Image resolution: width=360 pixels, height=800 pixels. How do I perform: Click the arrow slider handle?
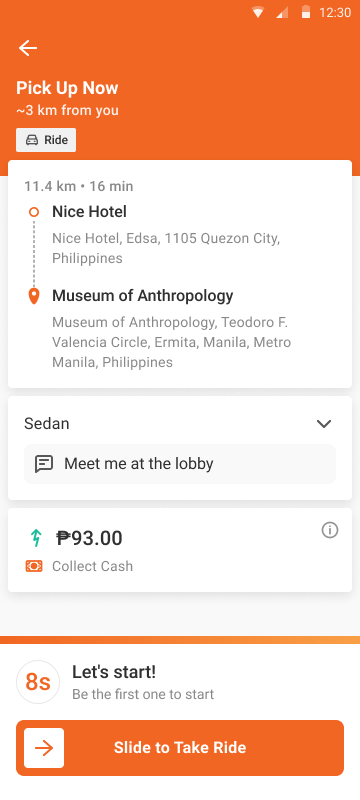click(x=44, y=748)
